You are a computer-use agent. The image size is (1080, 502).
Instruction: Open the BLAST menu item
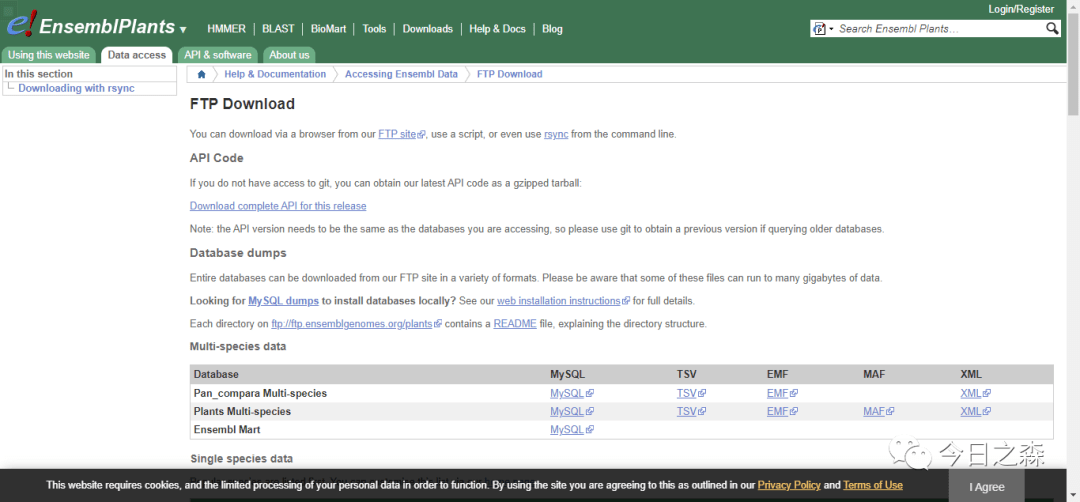(x=278, y=29)
